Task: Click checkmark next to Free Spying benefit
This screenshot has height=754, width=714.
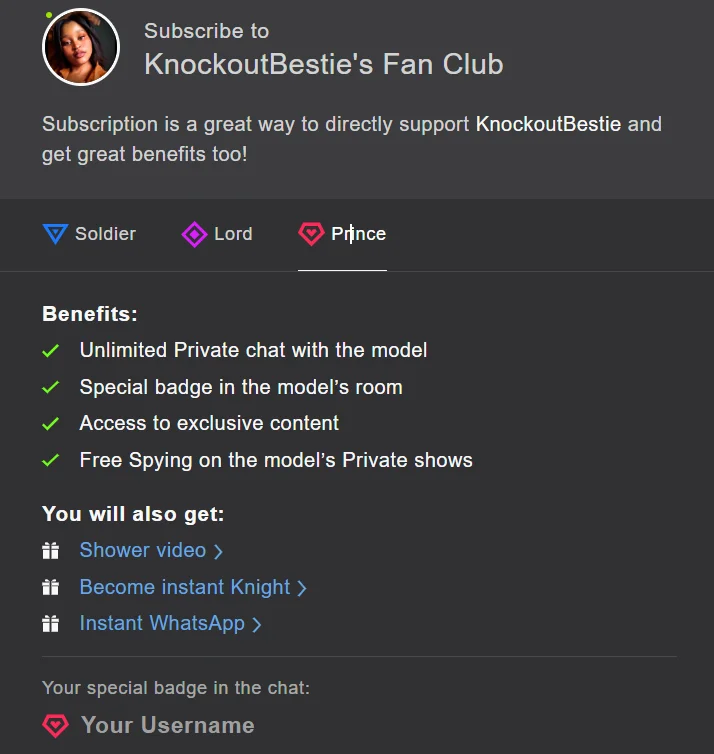Action: [x=51, y=461]
